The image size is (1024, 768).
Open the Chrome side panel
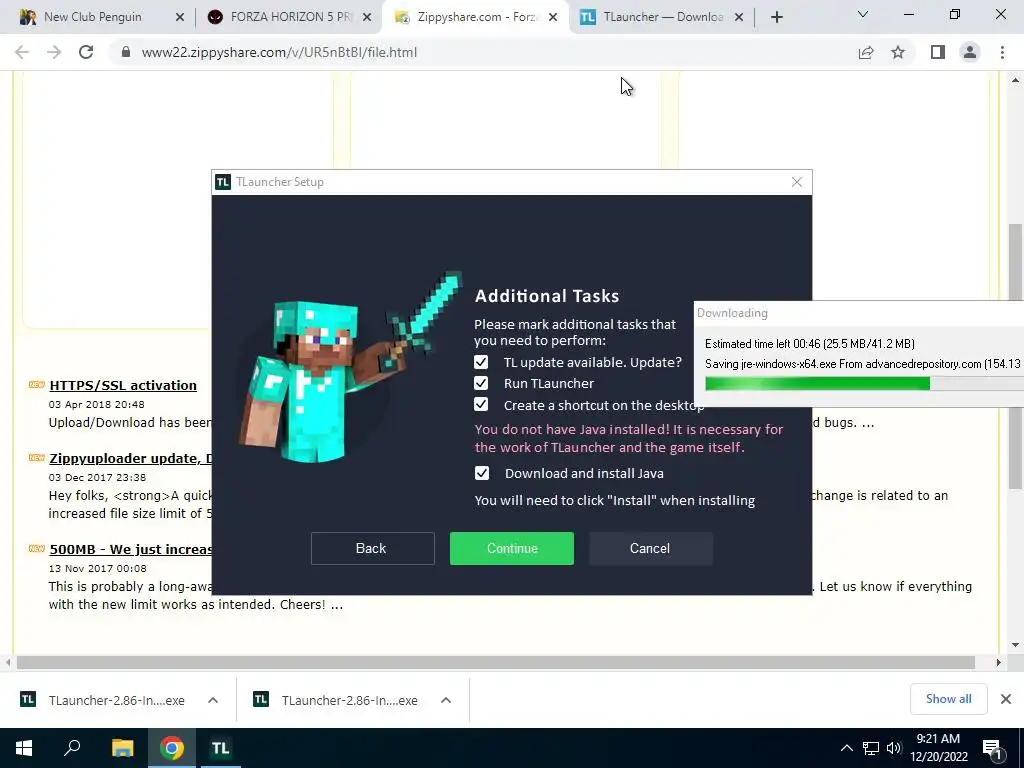938,52
